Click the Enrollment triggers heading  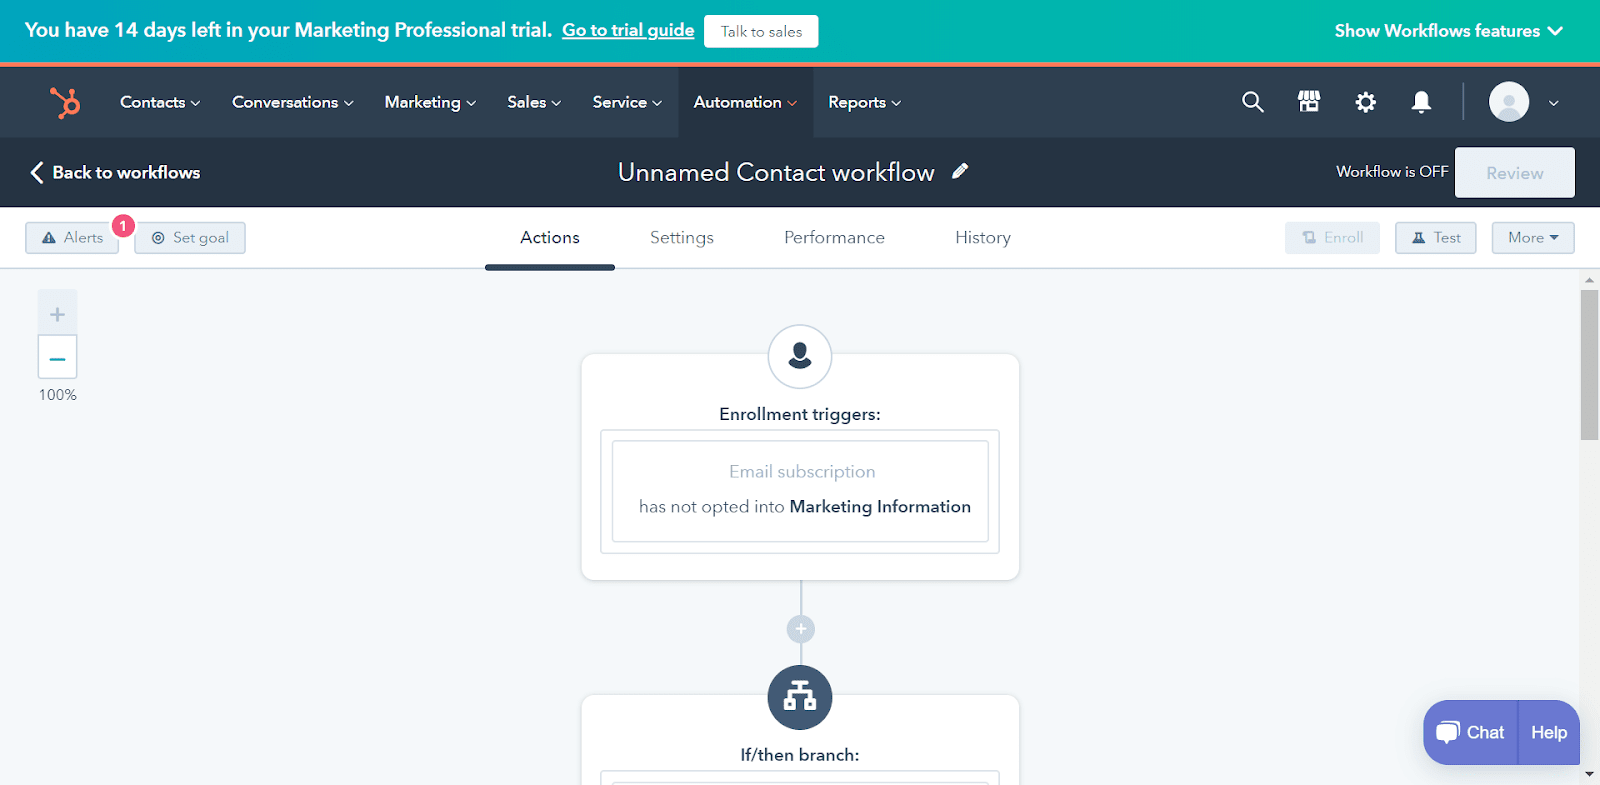pyautogui.click(x=800, y=414)
